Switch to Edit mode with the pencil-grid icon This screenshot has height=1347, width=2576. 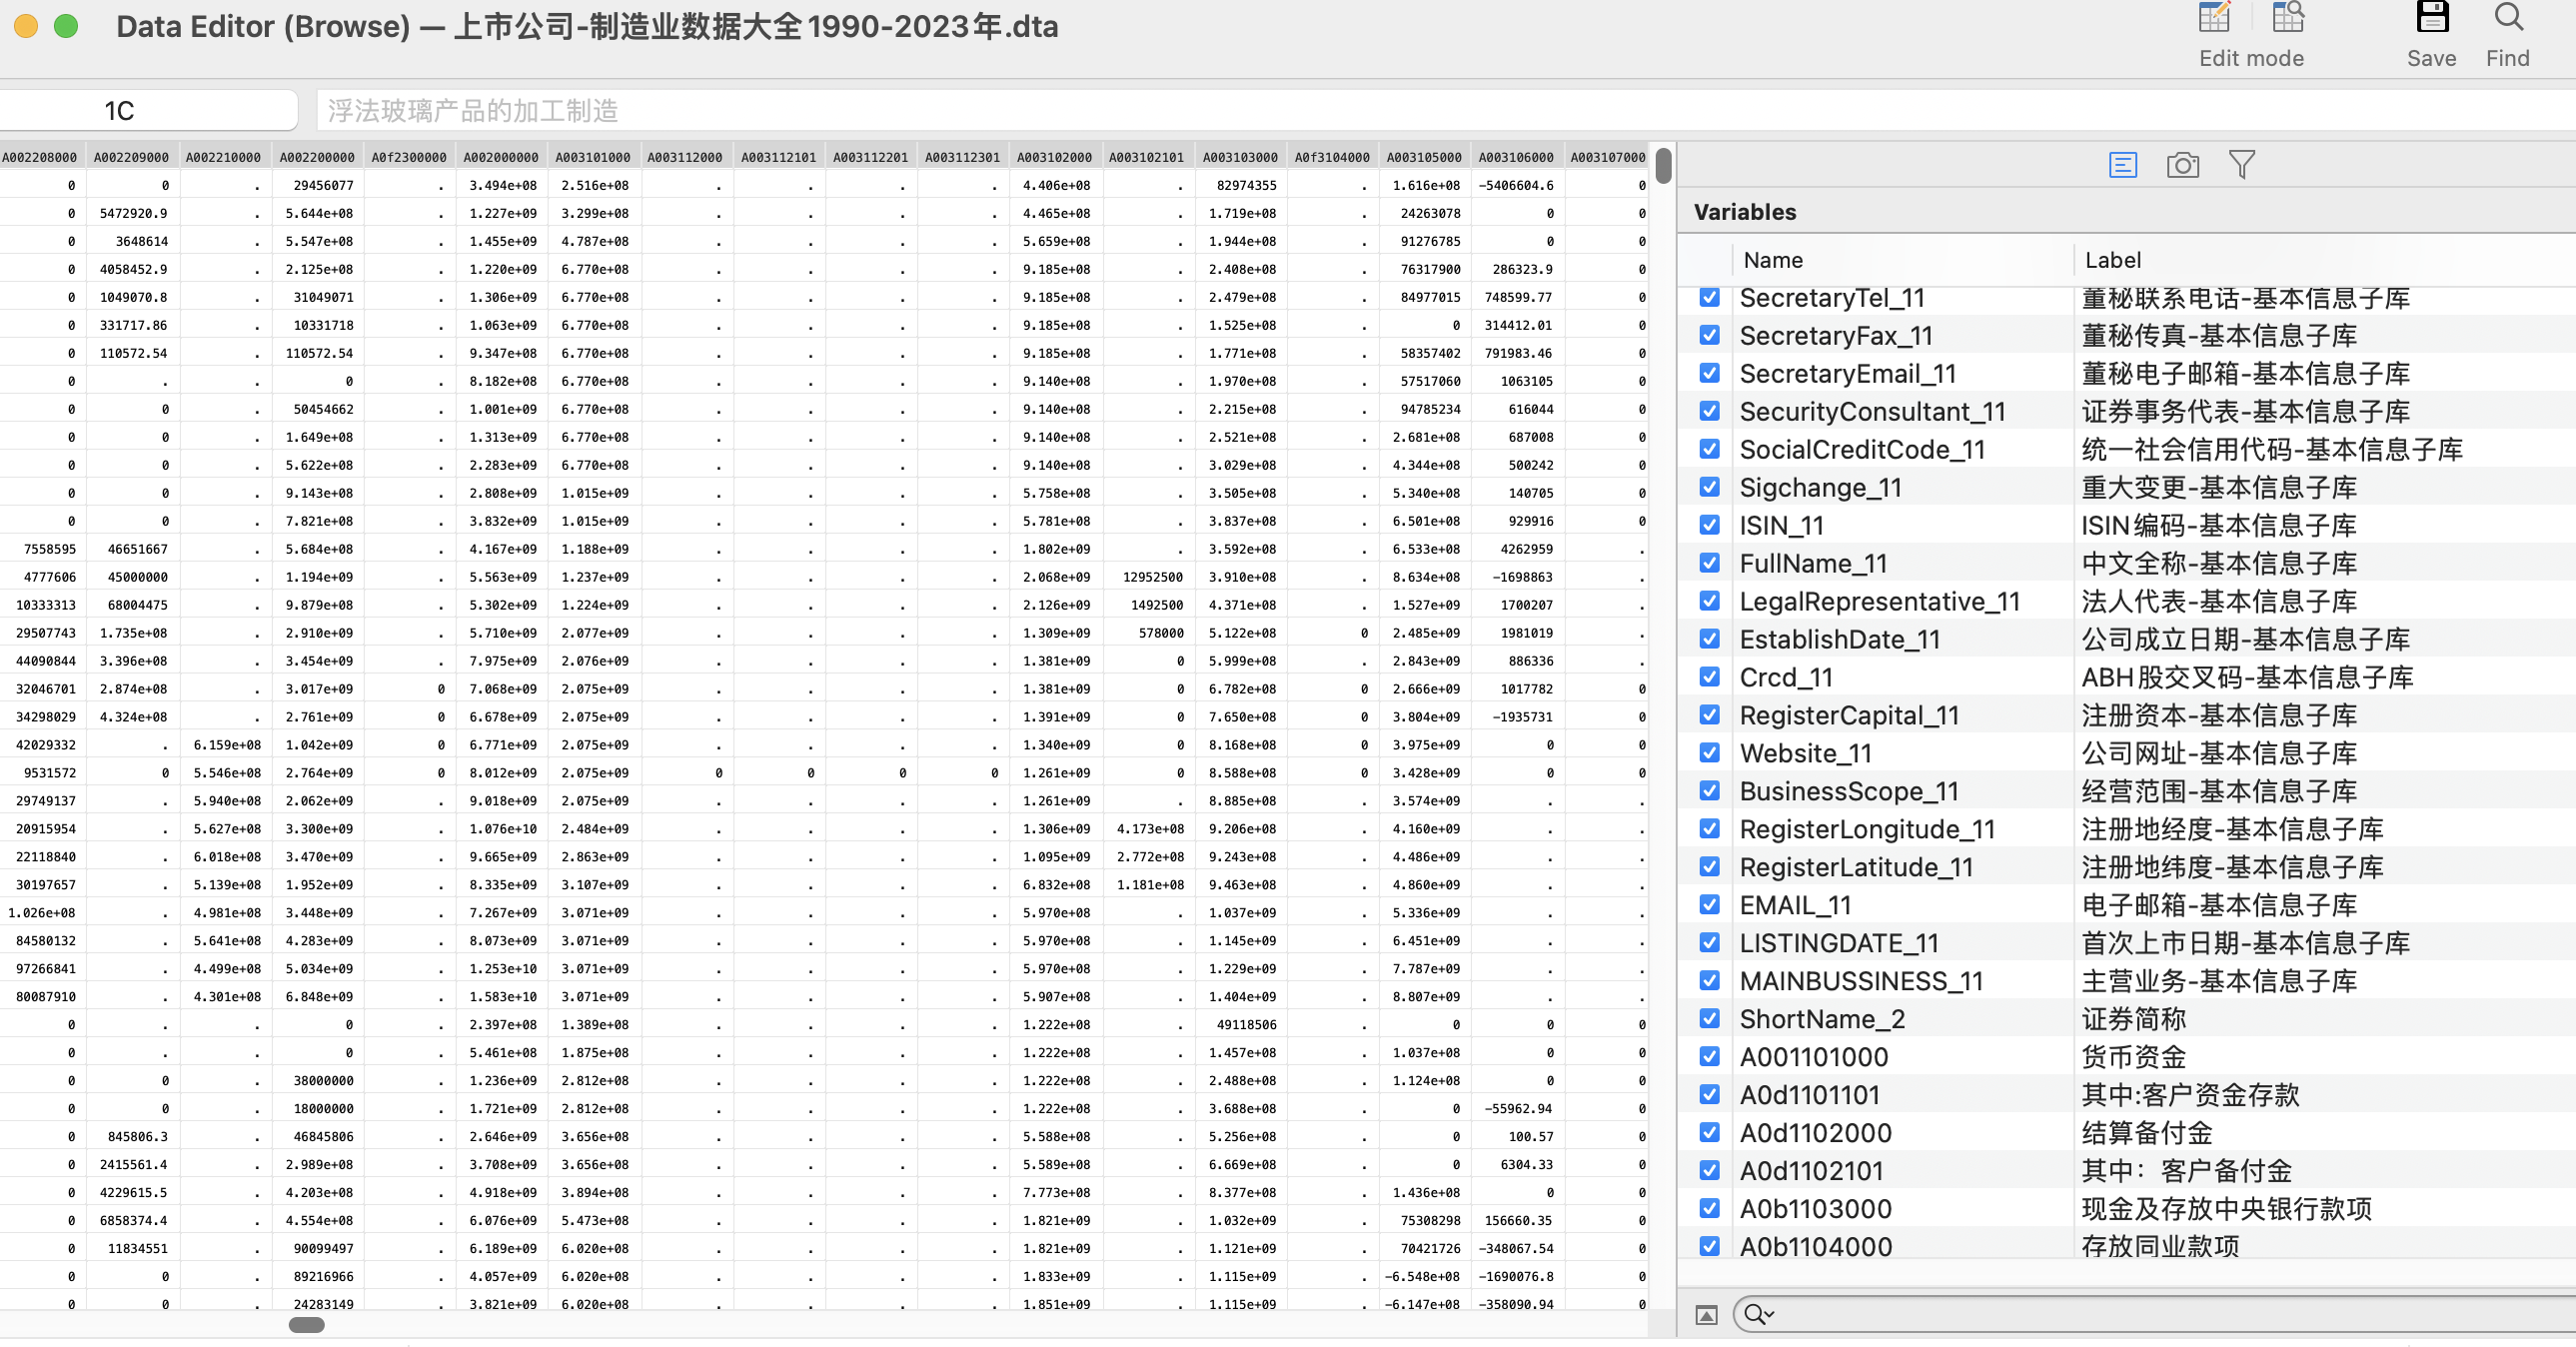point(2214,18)
